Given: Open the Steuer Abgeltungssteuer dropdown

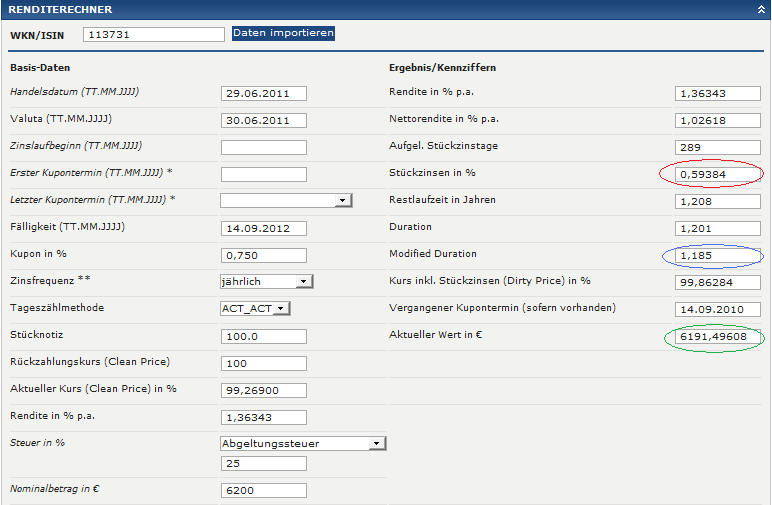Looking at the screenshot, I should (303, 443).
